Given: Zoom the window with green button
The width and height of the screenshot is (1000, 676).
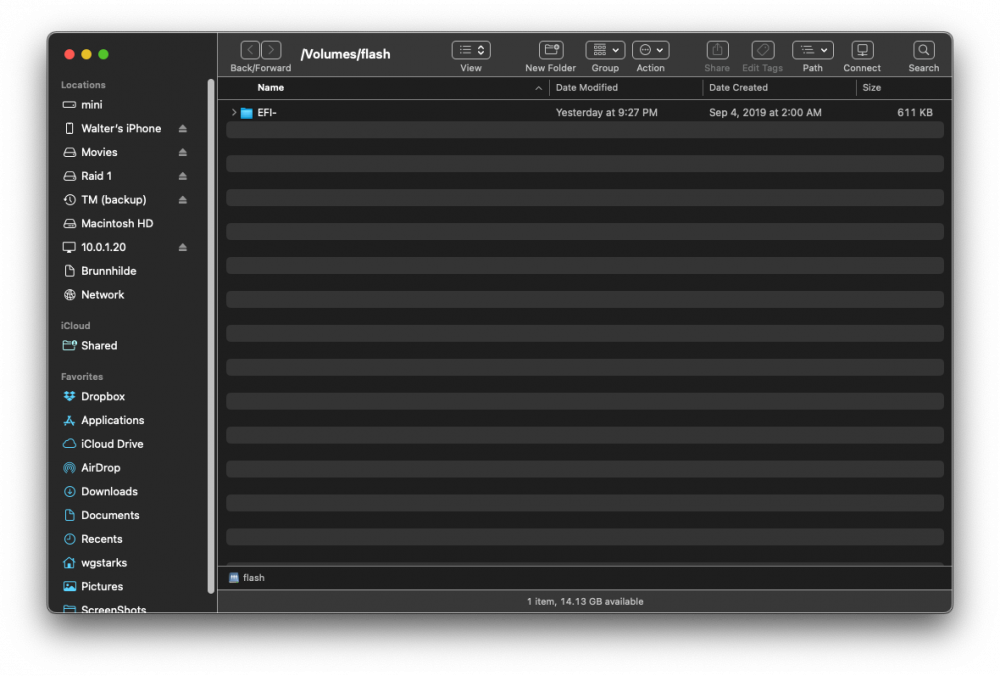Looking at the screenshot, I should pyautogui.click(x=103, y=54).
